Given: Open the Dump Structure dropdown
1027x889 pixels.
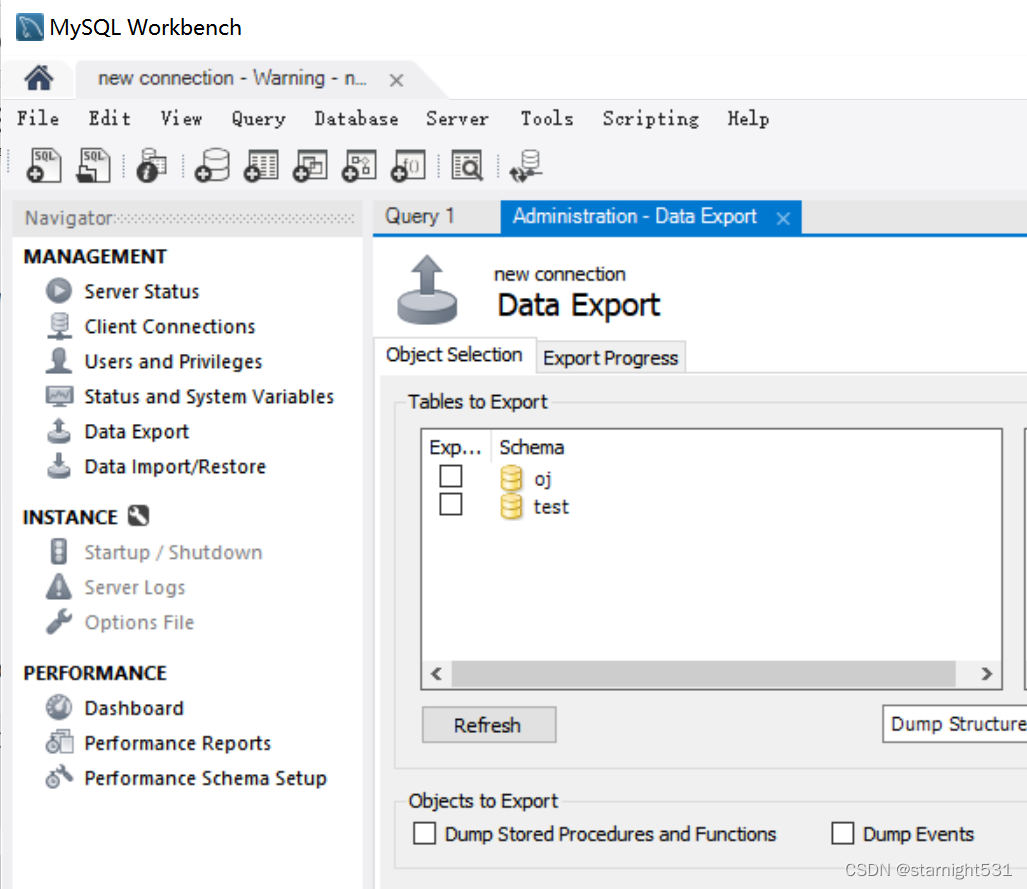Looking at the screenshot, I should pos(954,724).
